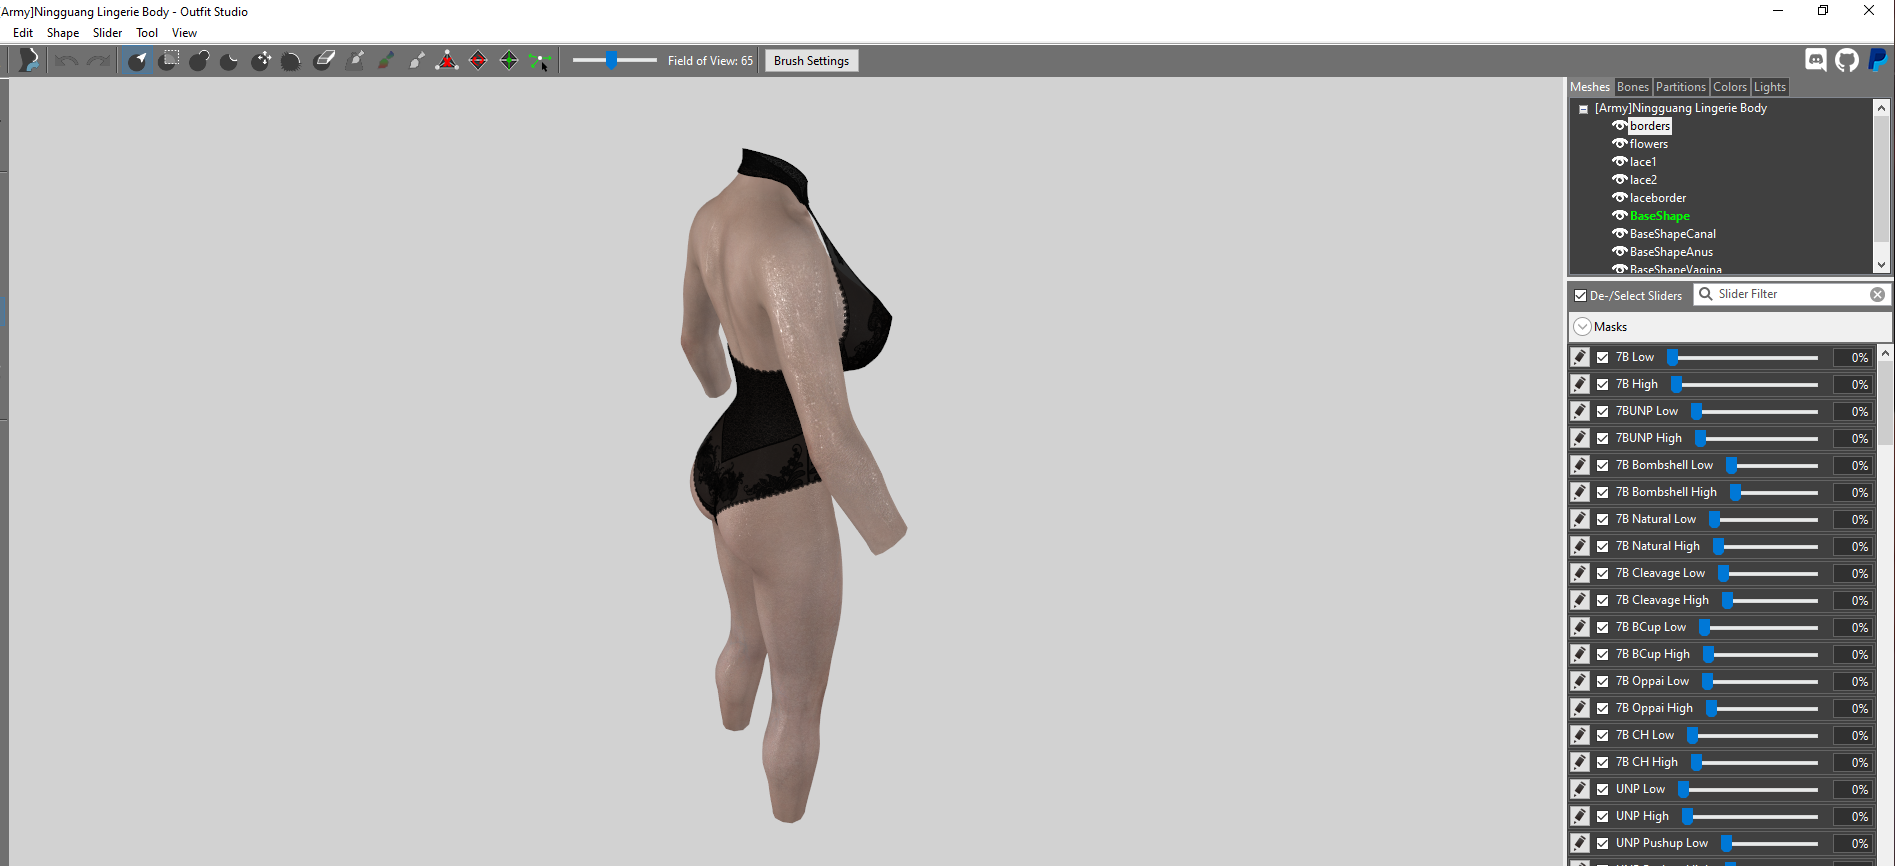The width and height of the screenshot is (1895, 866).
Task: Select the BaseShapeAnus mesh
Action: [1671, 252]
